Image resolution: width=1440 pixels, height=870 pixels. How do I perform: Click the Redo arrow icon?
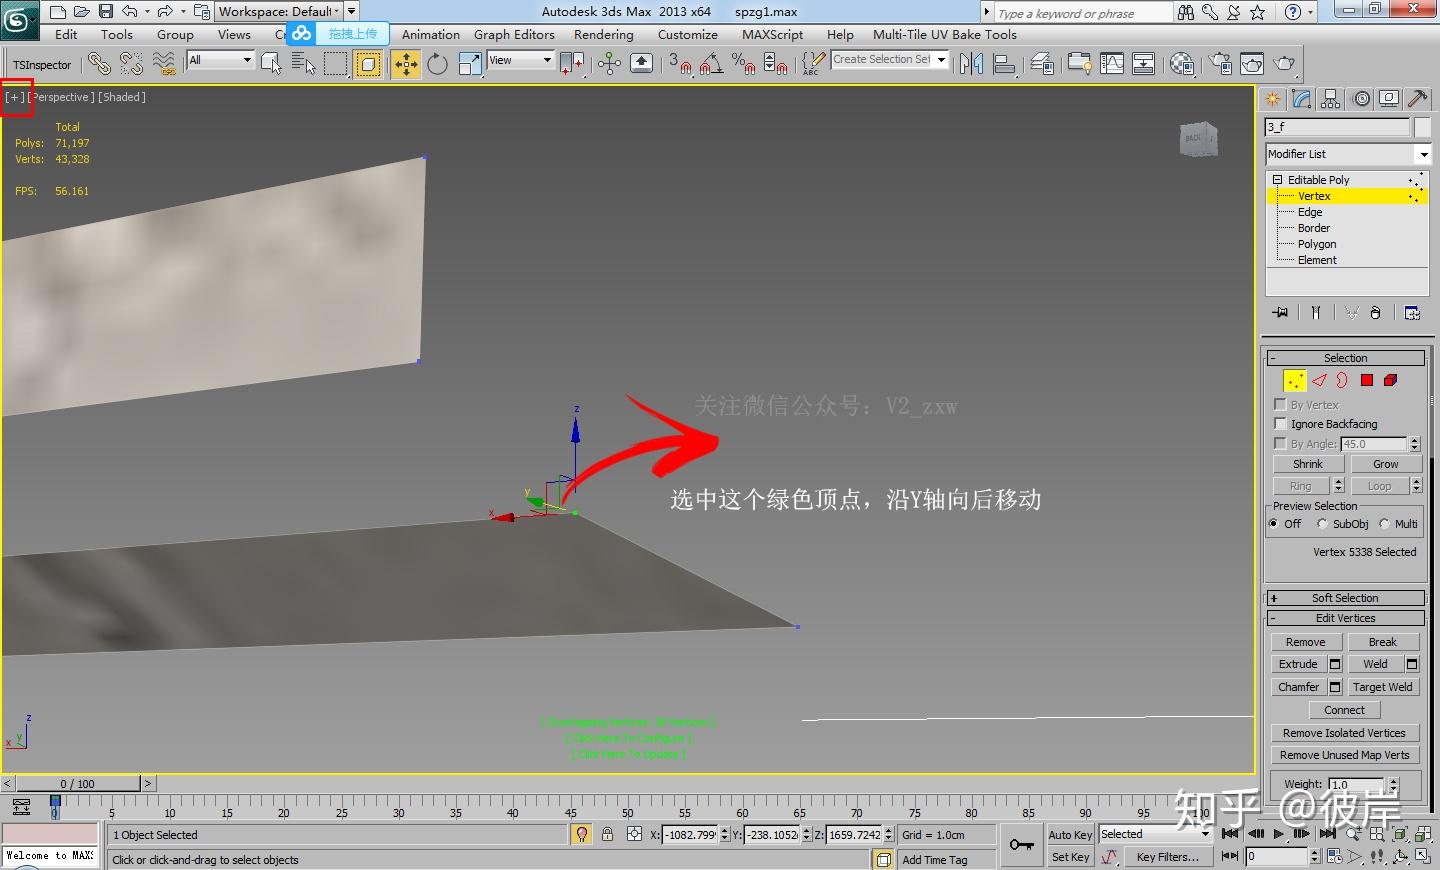click(x=165, y=12)
